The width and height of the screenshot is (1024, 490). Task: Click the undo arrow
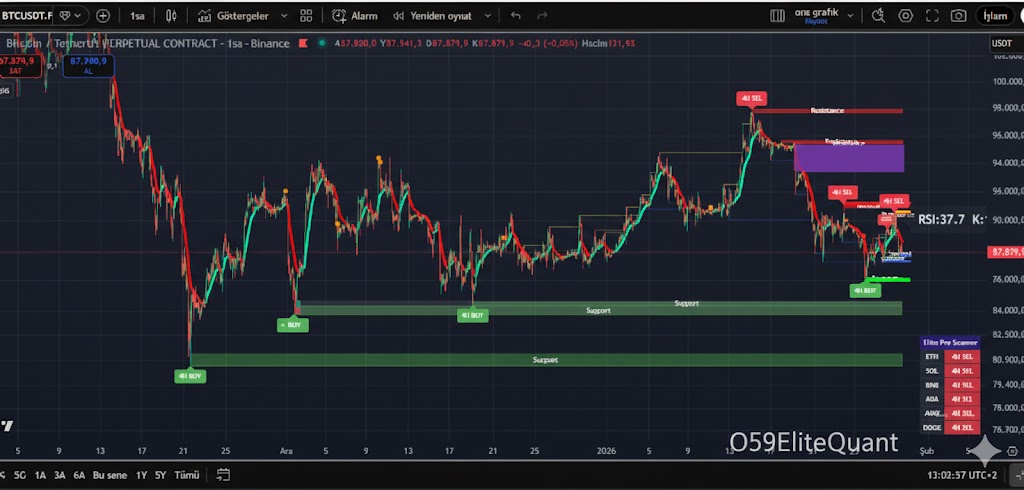pos(516,16)
